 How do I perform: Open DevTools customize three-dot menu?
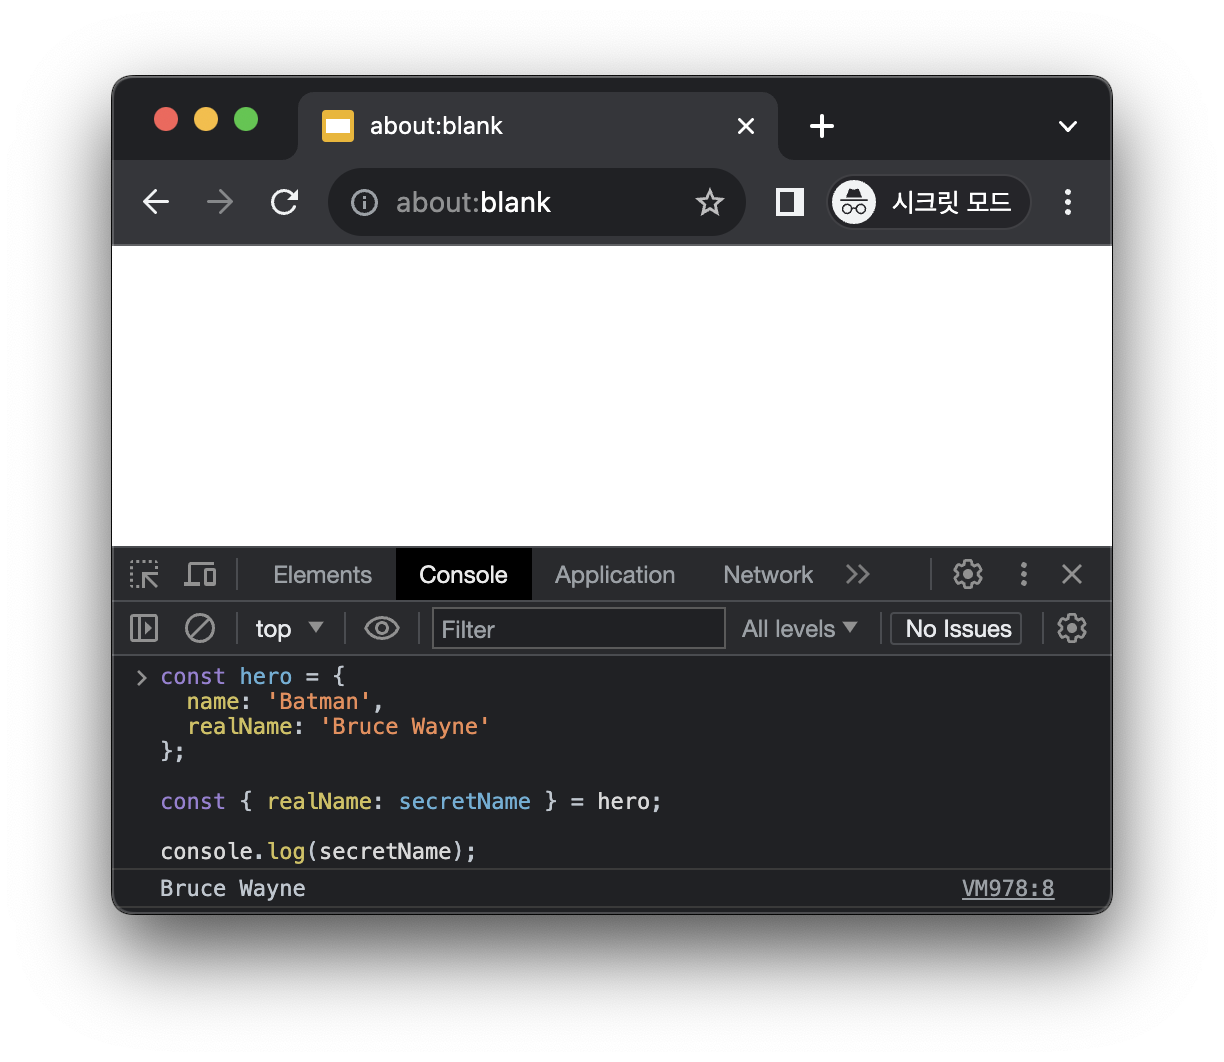[1023, 574]
